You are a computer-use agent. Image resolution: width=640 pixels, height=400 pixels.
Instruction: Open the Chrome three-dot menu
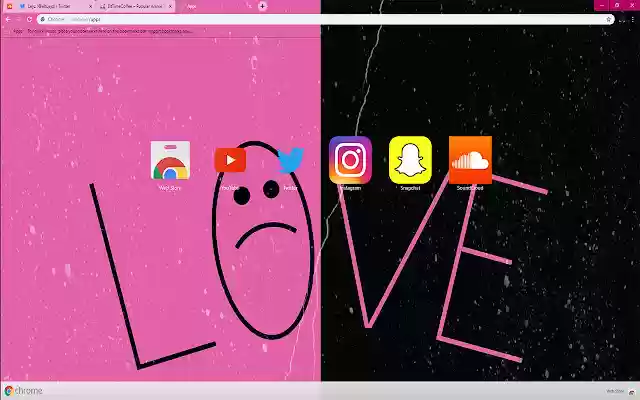tap(633, 19)
